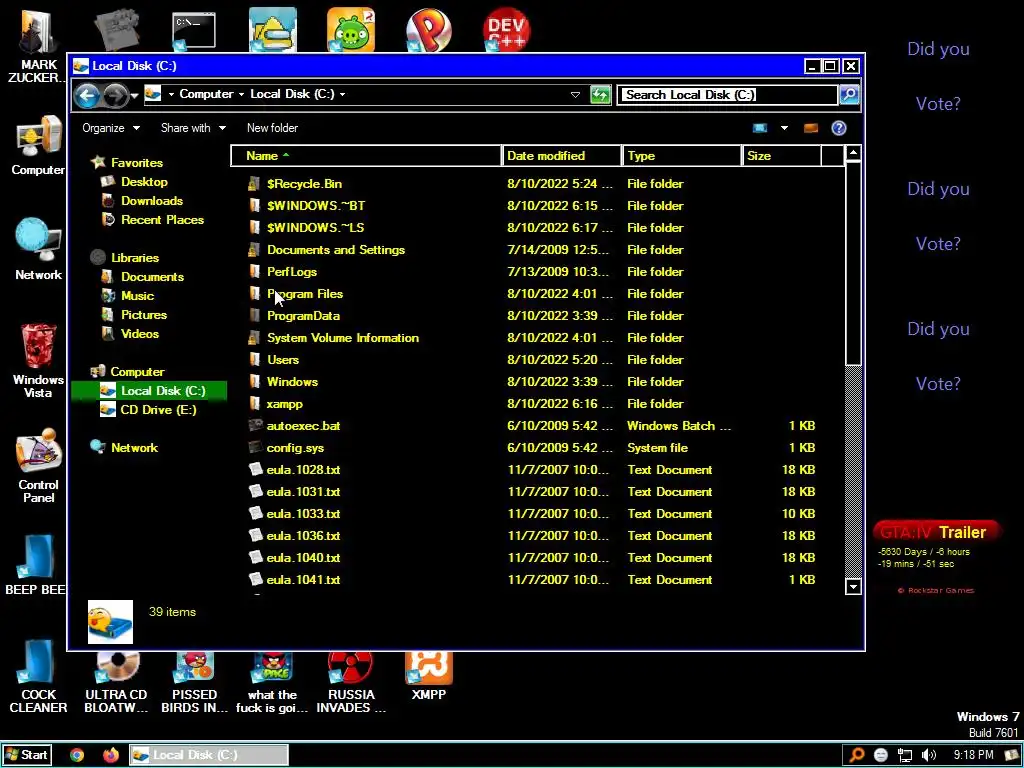This screenshot has height=768, width=1024.
Task: Open Music library in navigation pane
Action: pos(137,295)
